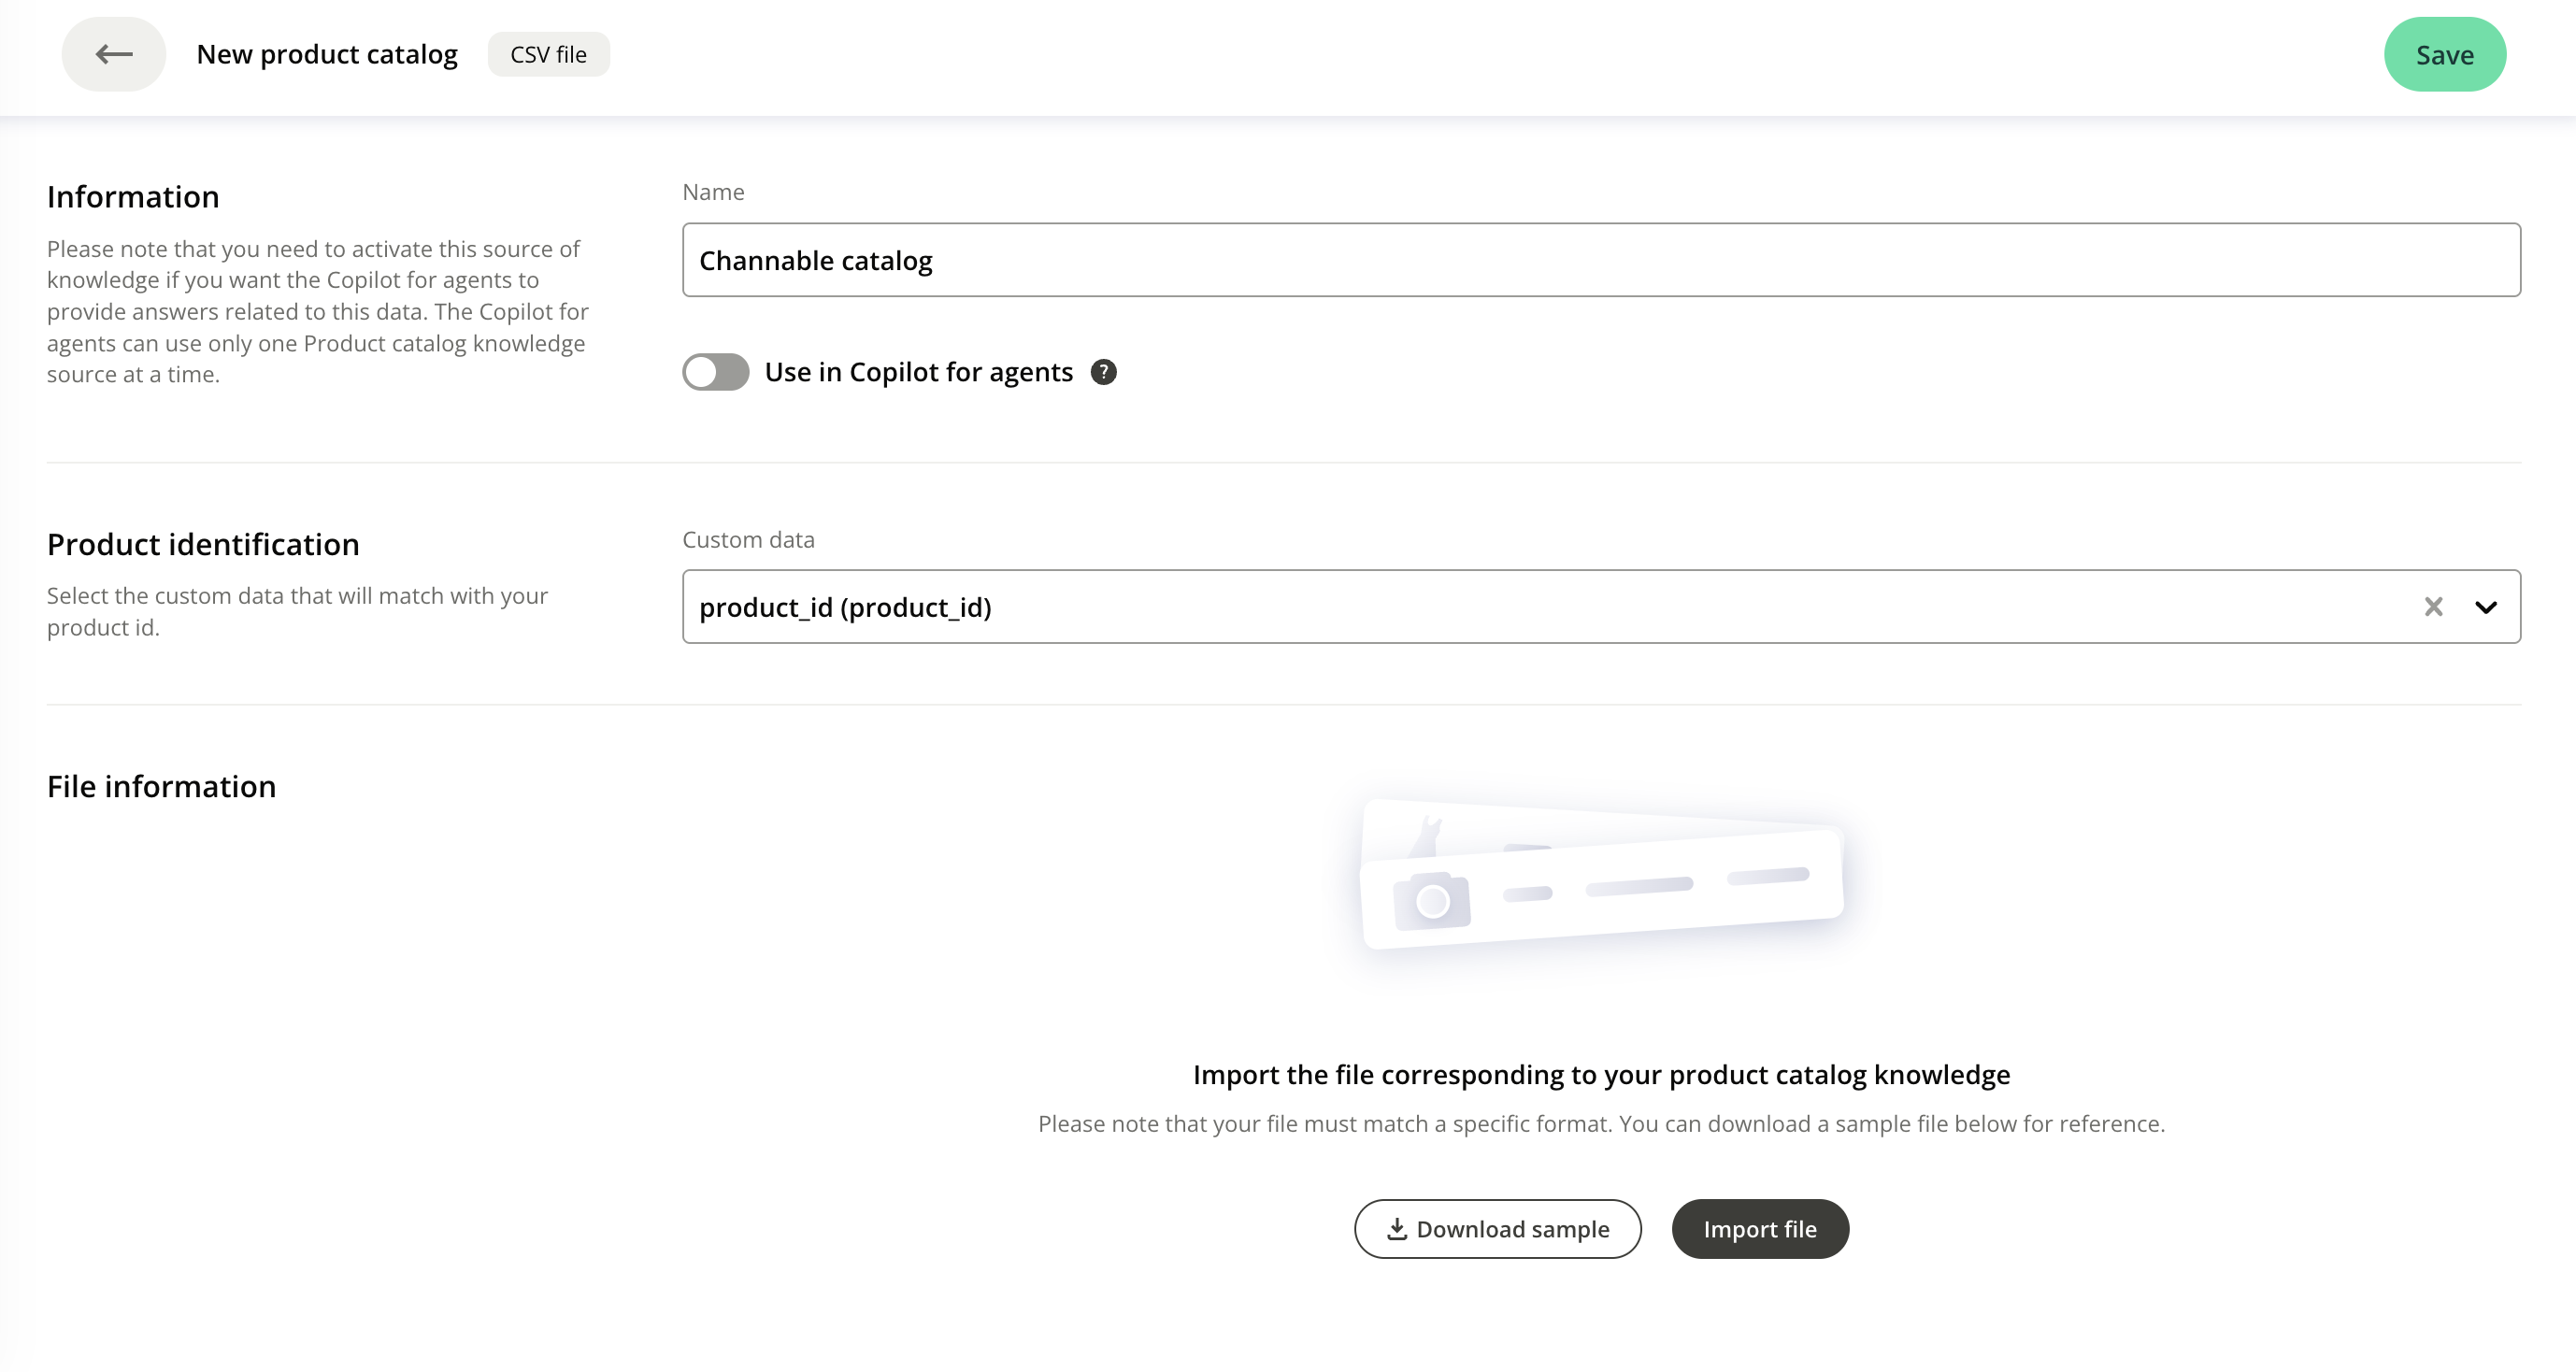This screenshot has width=2576, height=1372.
Task: Click the File information heading
Action: tap(161, 786)
